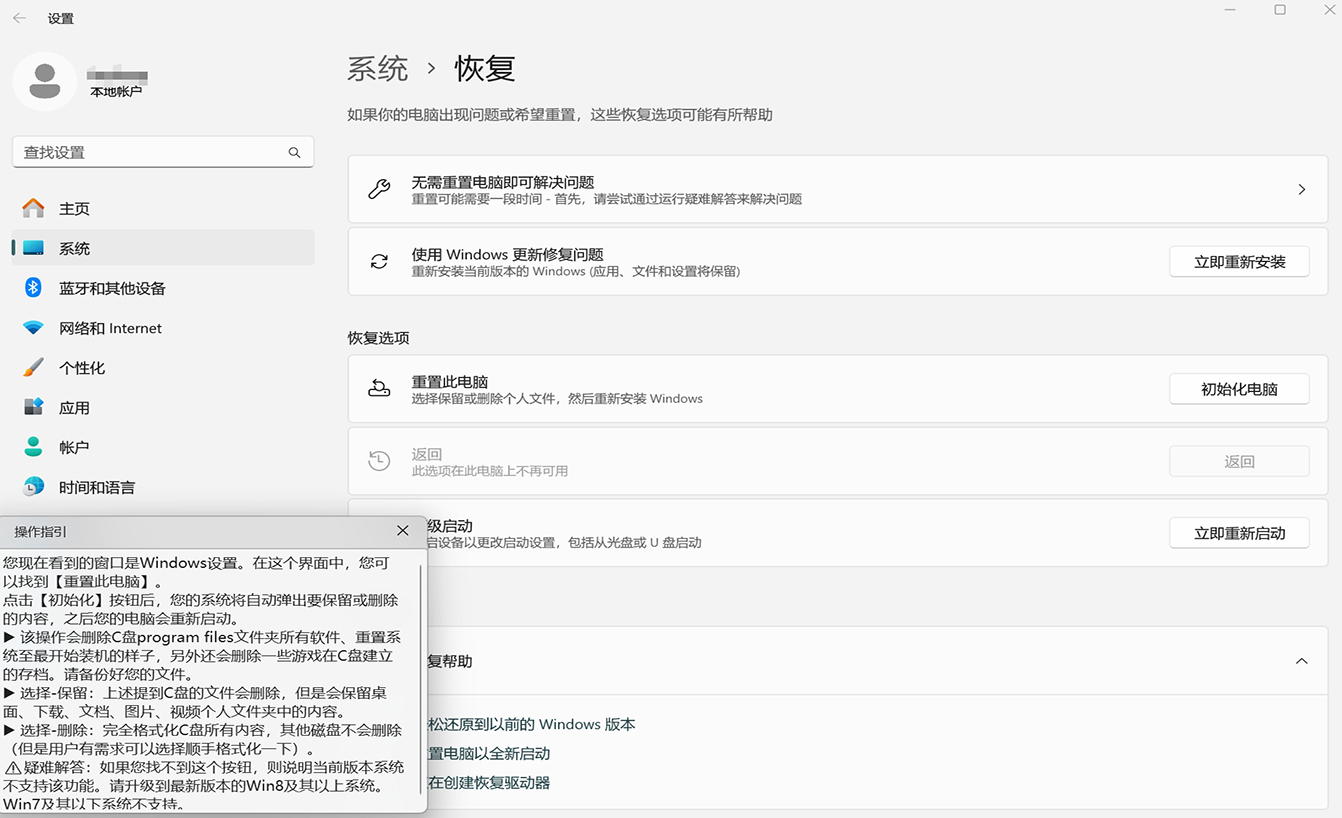Select 个性化 paintbrush icon
Image resolution: width=1342 pixels, height=818 pixels.
coord(33,368)
